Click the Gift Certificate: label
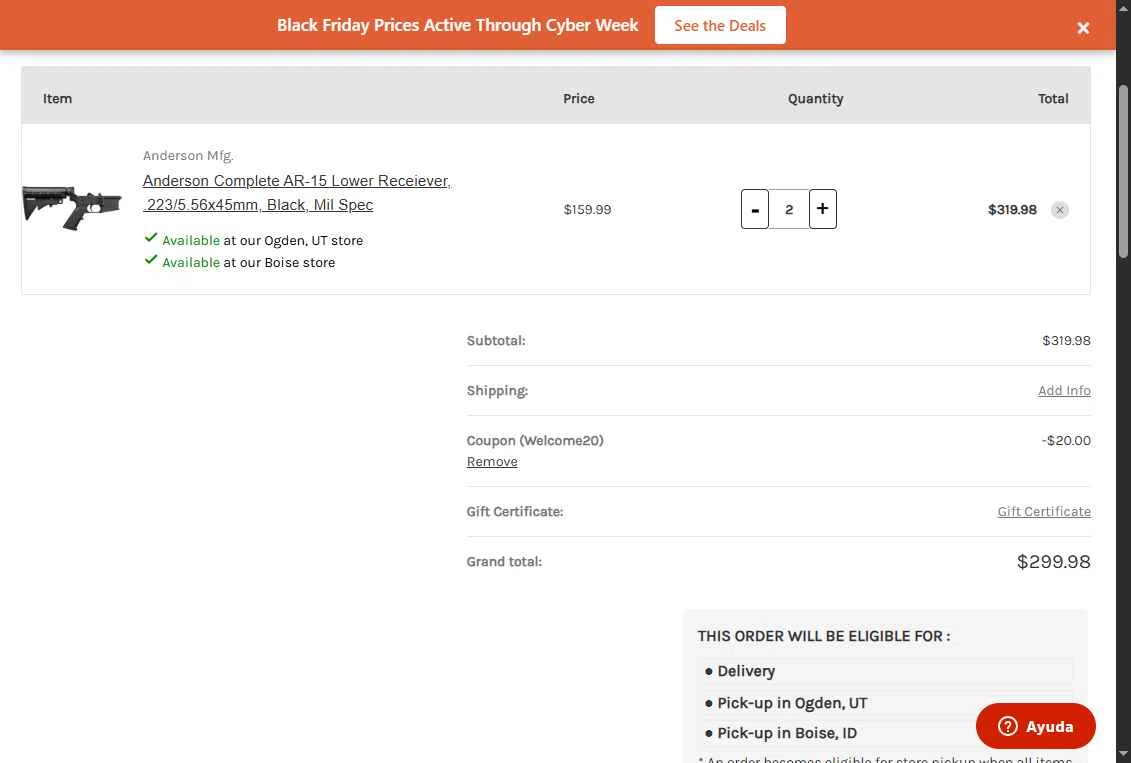 coord(515,511)
